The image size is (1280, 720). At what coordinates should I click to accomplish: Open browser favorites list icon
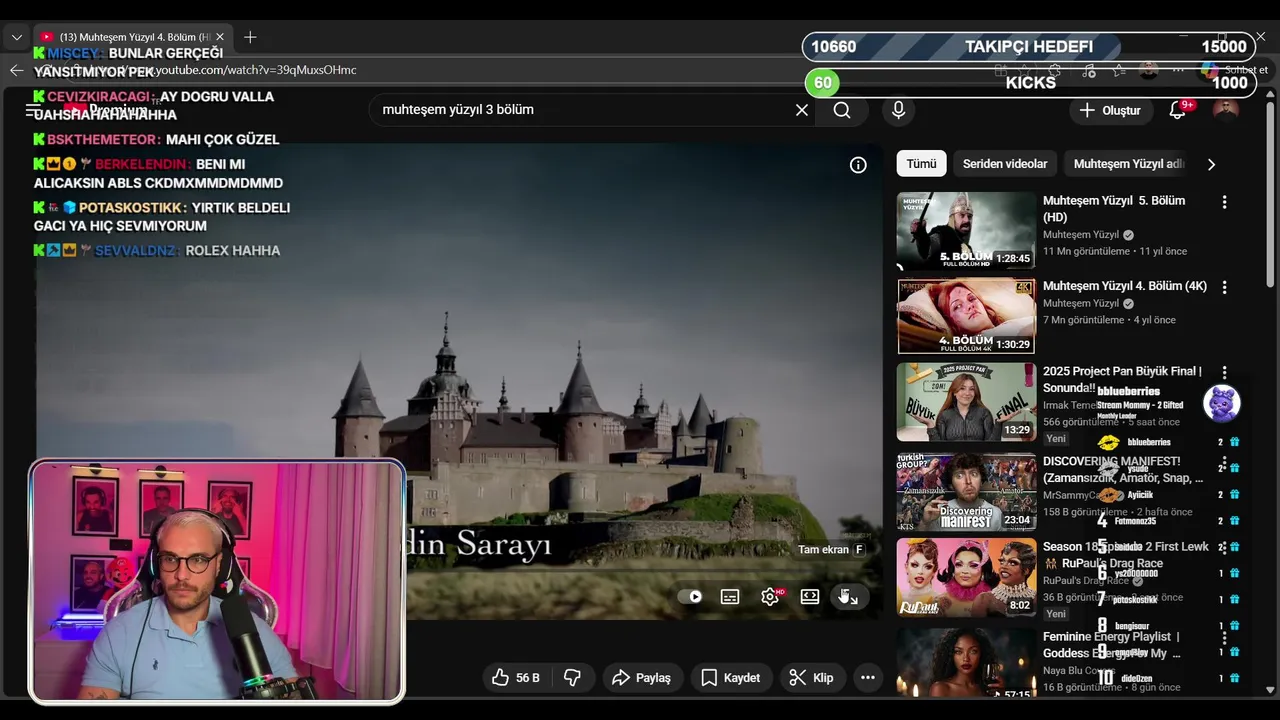1119,70
